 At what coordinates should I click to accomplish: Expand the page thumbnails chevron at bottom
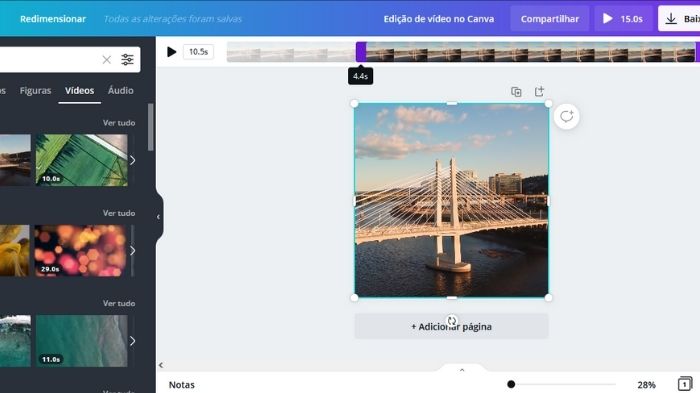(x=462, y=370)
